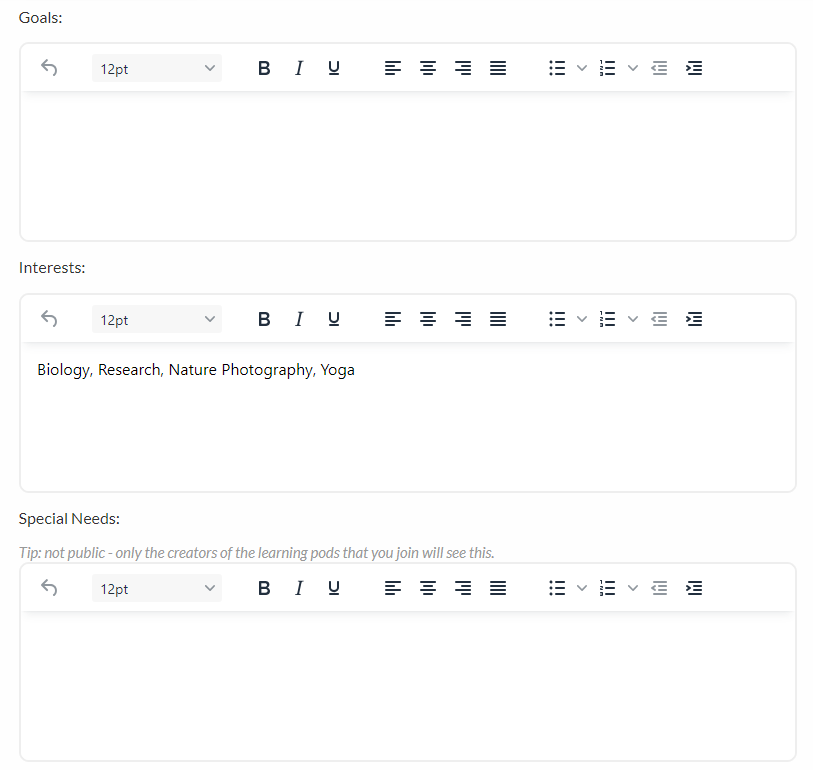Click inside the Special Needs text area
This screenshot has width=813, height=770.
(x=408, y=686)
